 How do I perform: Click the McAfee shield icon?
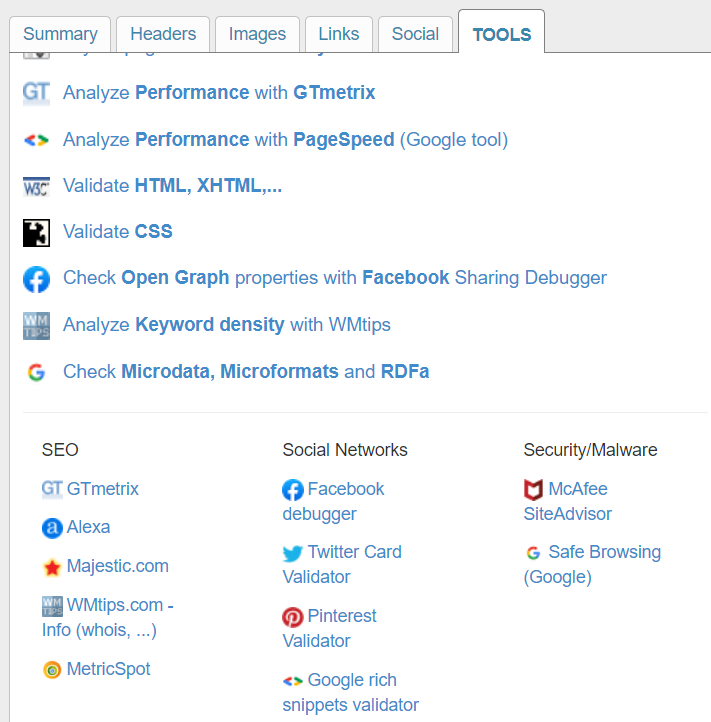(534, 489)
